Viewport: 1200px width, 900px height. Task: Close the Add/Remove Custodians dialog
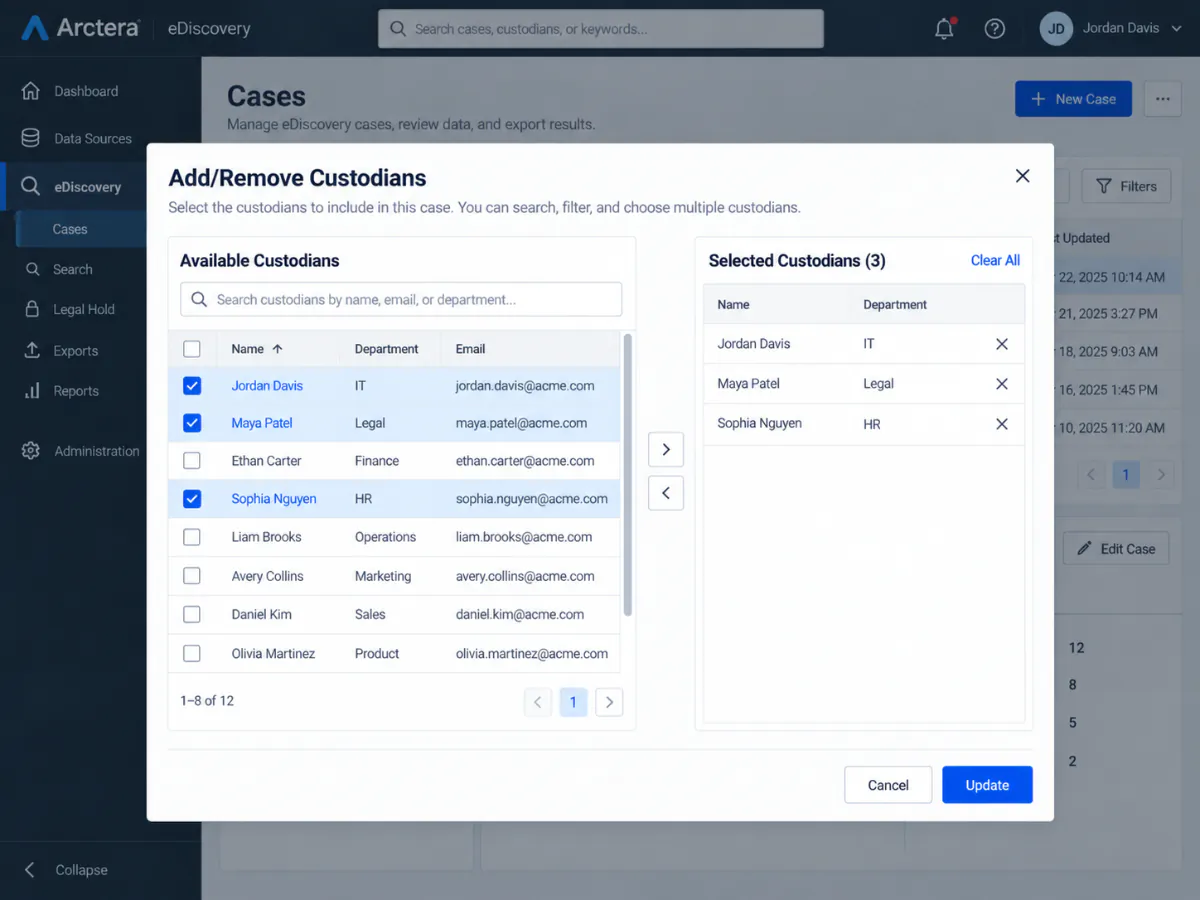(1022, 176)
